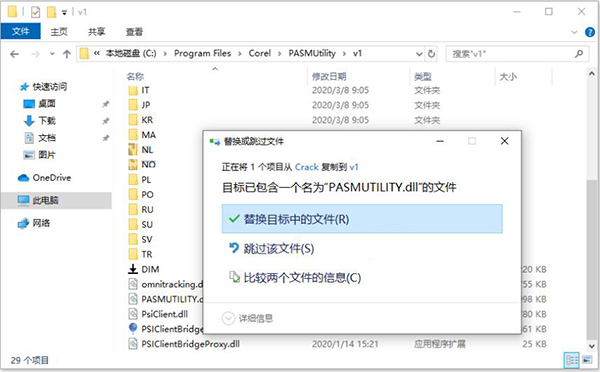Select 网络 in the navigation pane
This screenshot has width=600, height=372.
point(34,223)
